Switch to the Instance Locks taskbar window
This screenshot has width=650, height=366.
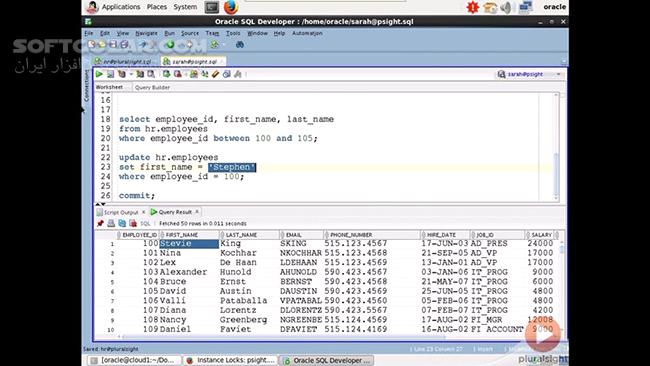(230, 360)
